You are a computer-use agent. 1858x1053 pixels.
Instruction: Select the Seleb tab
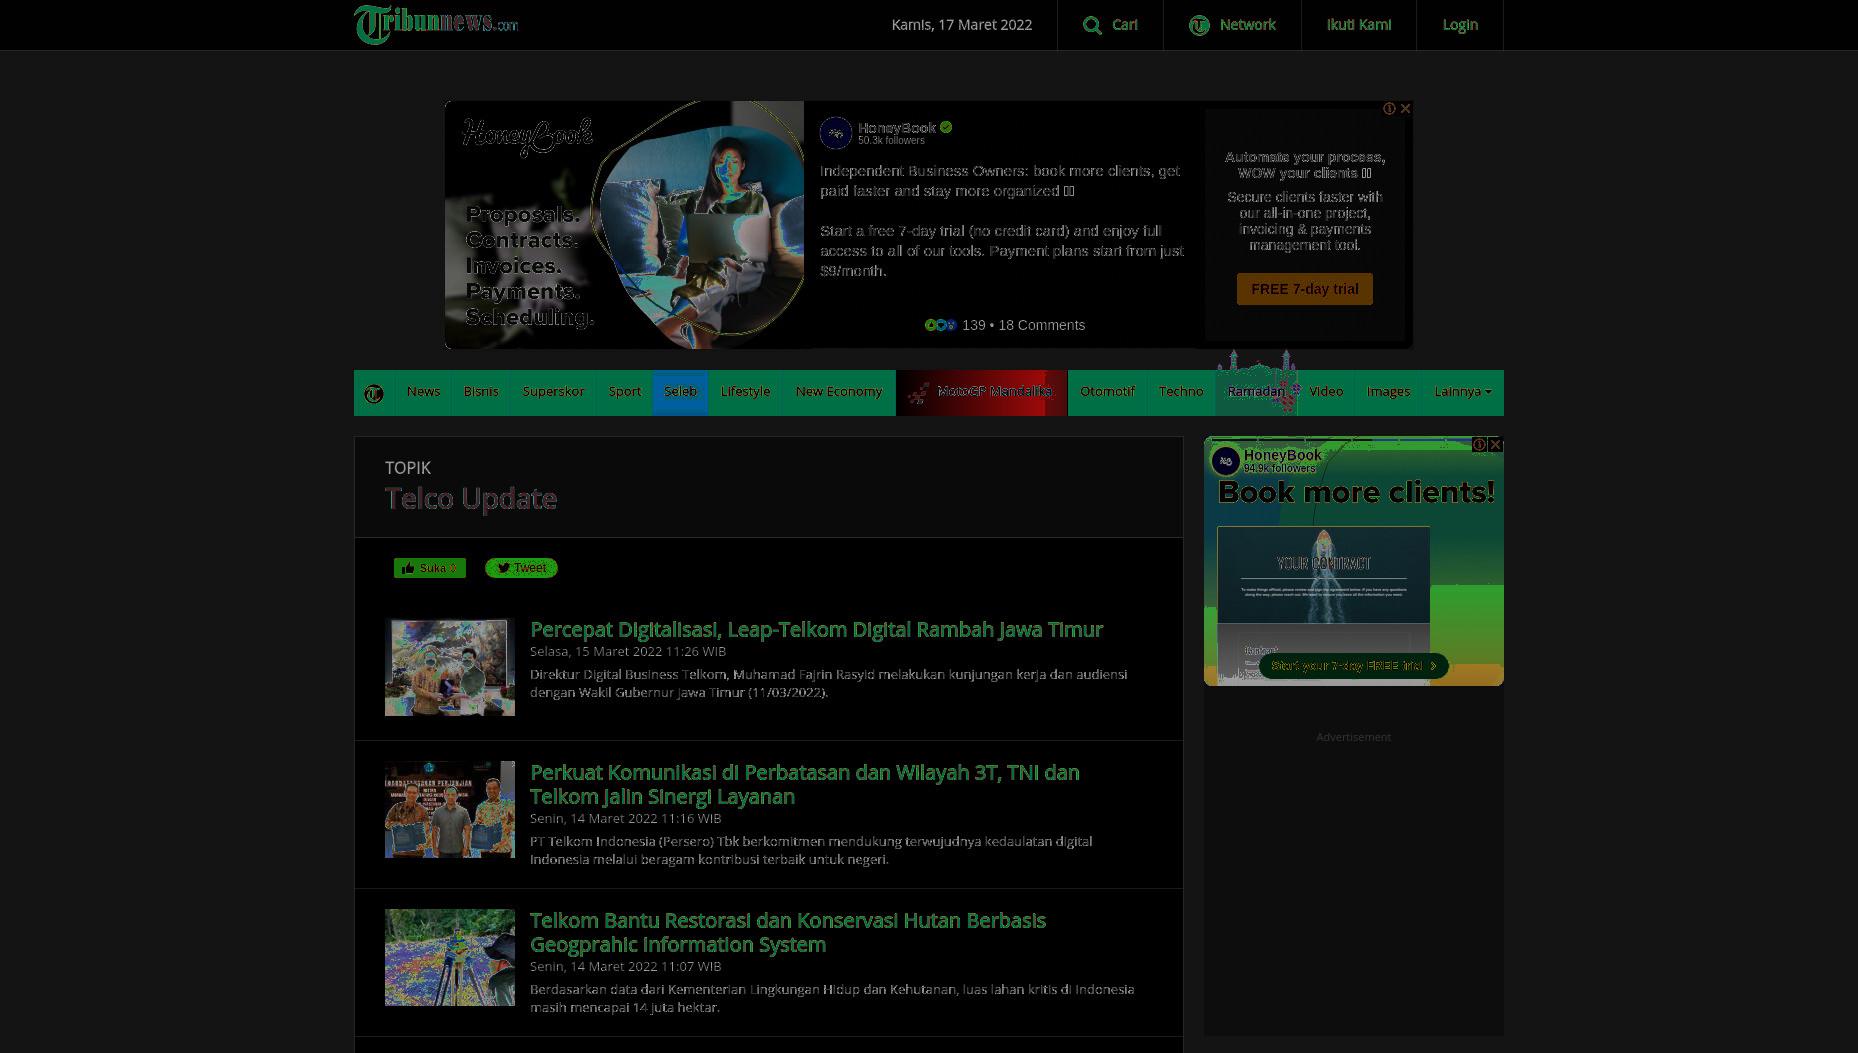pos(680,392)
